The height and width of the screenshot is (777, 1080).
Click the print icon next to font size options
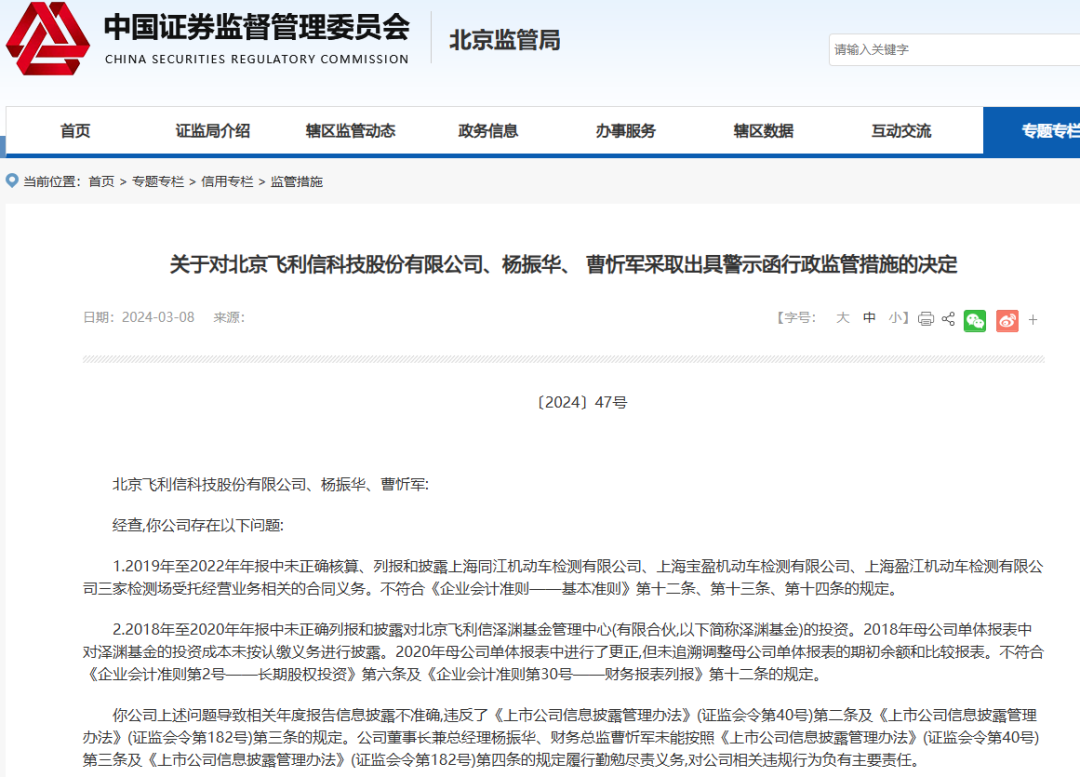pos(926,320)
